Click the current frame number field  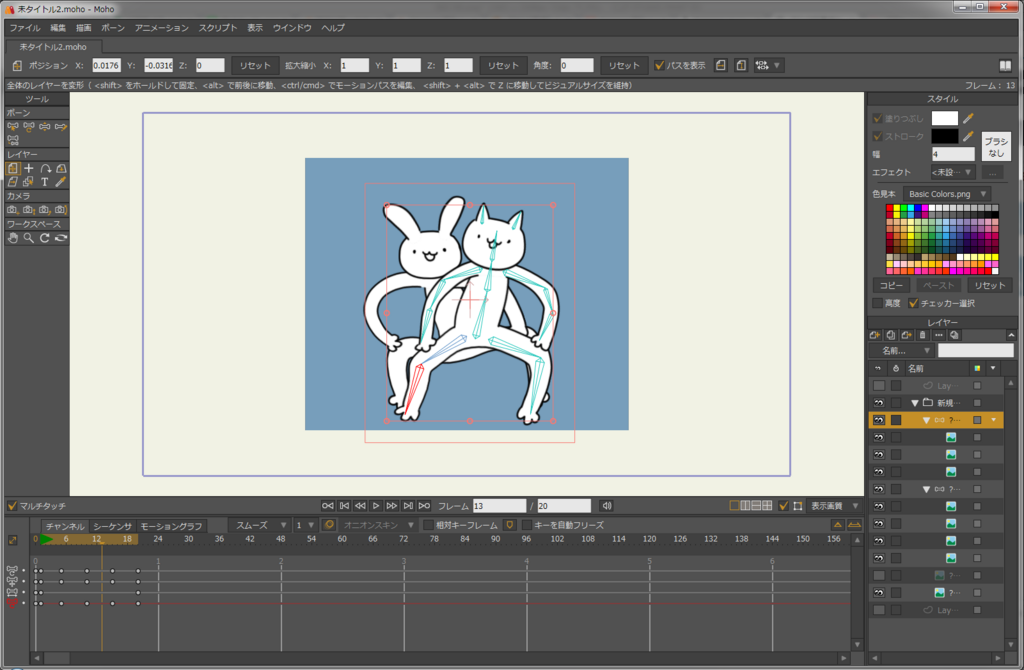pyautogui.click(x=499, y=506)
